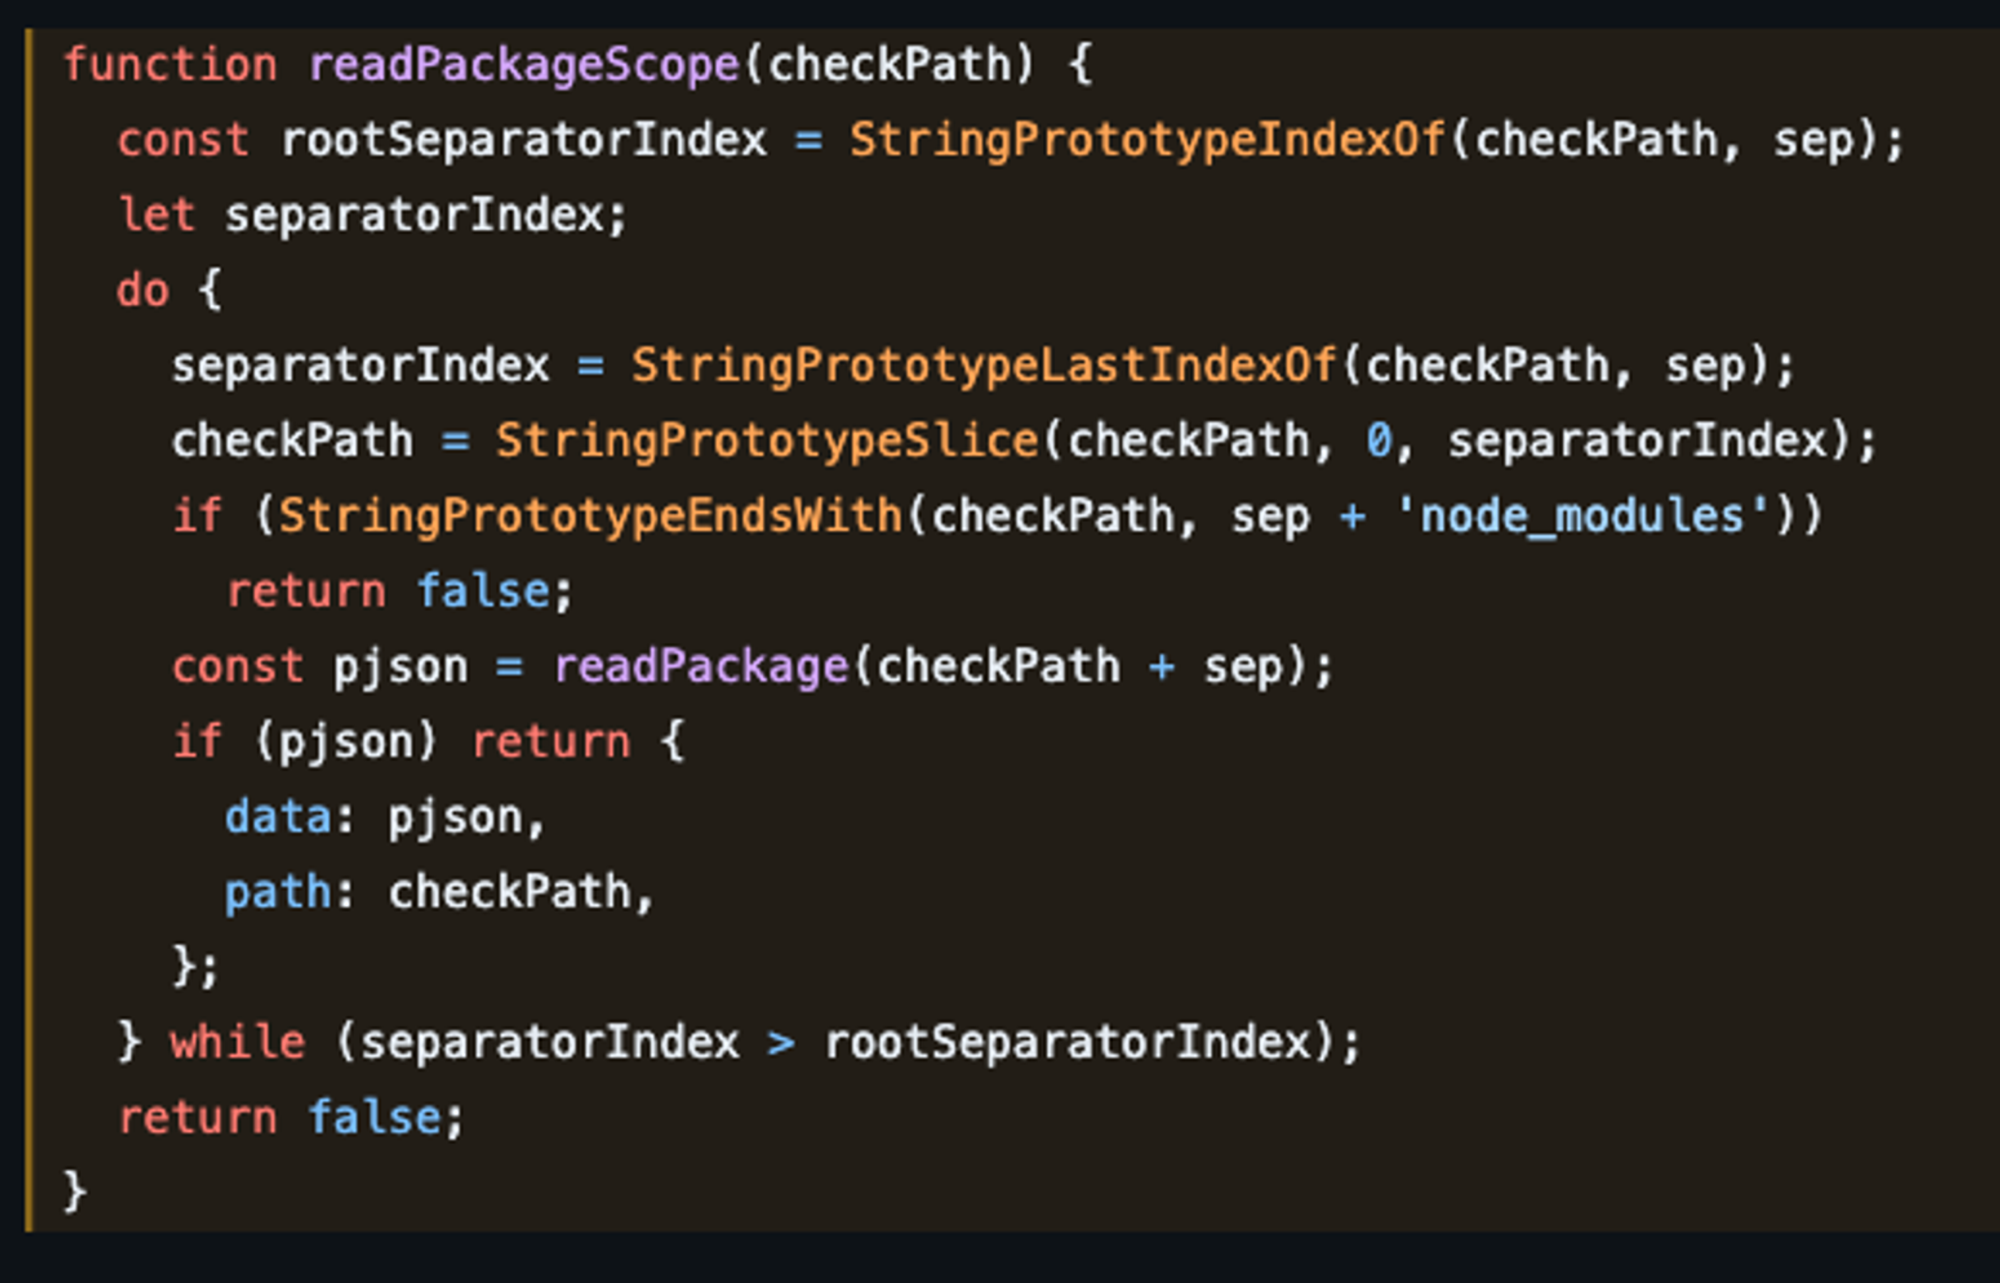Click the pjson variable in the const declaration
Viewport: 2000px width, 1283px height.
[400, 667]
